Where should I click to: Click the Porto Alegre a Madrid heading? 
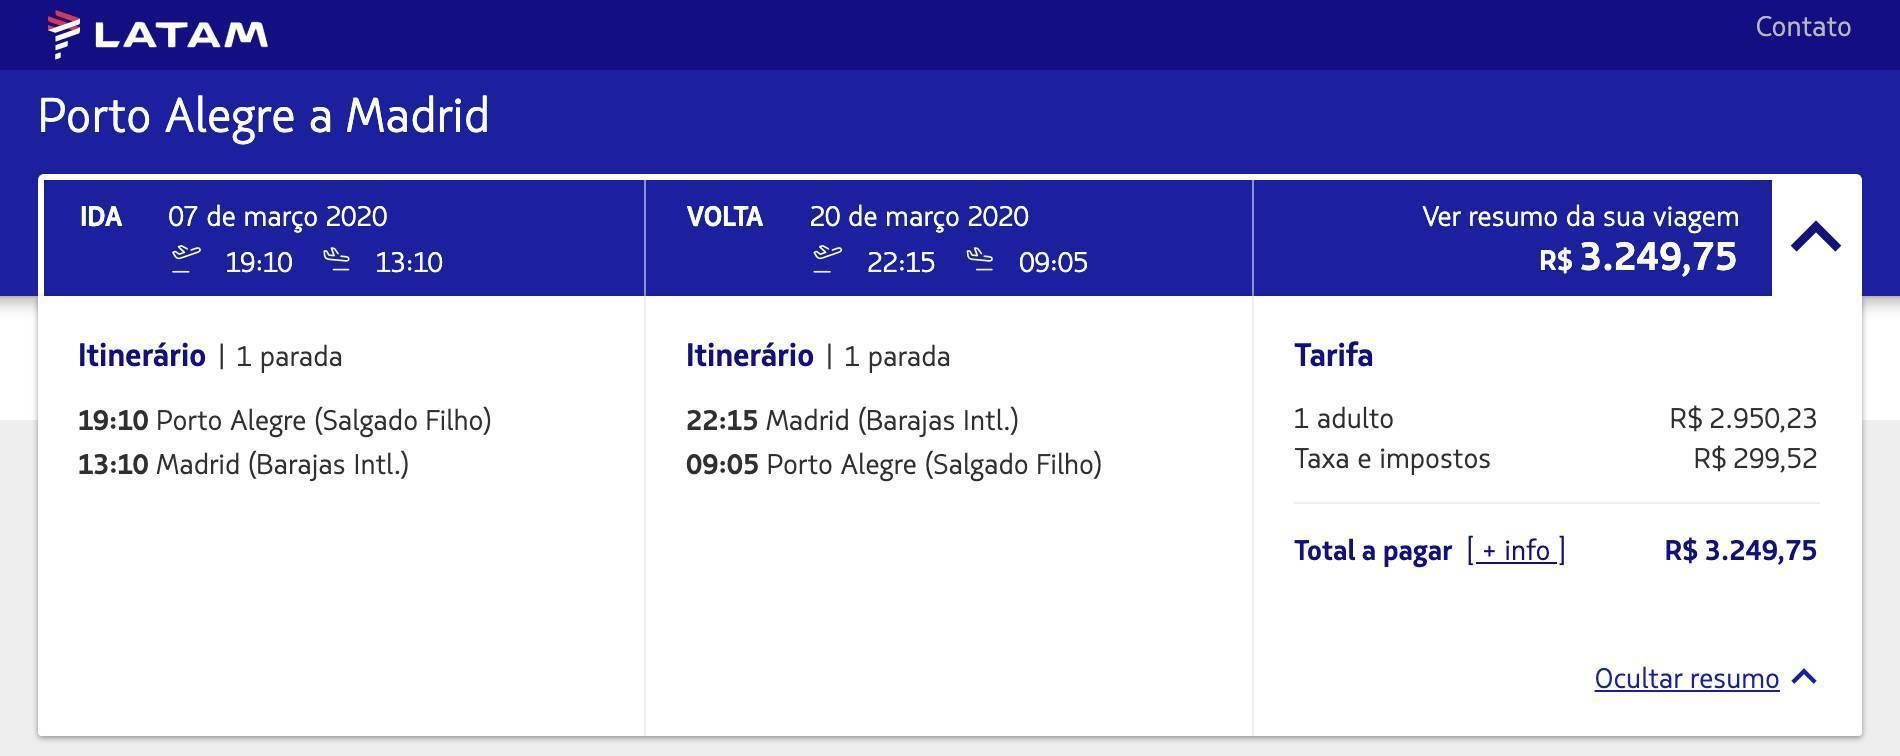tap(264, 116)
